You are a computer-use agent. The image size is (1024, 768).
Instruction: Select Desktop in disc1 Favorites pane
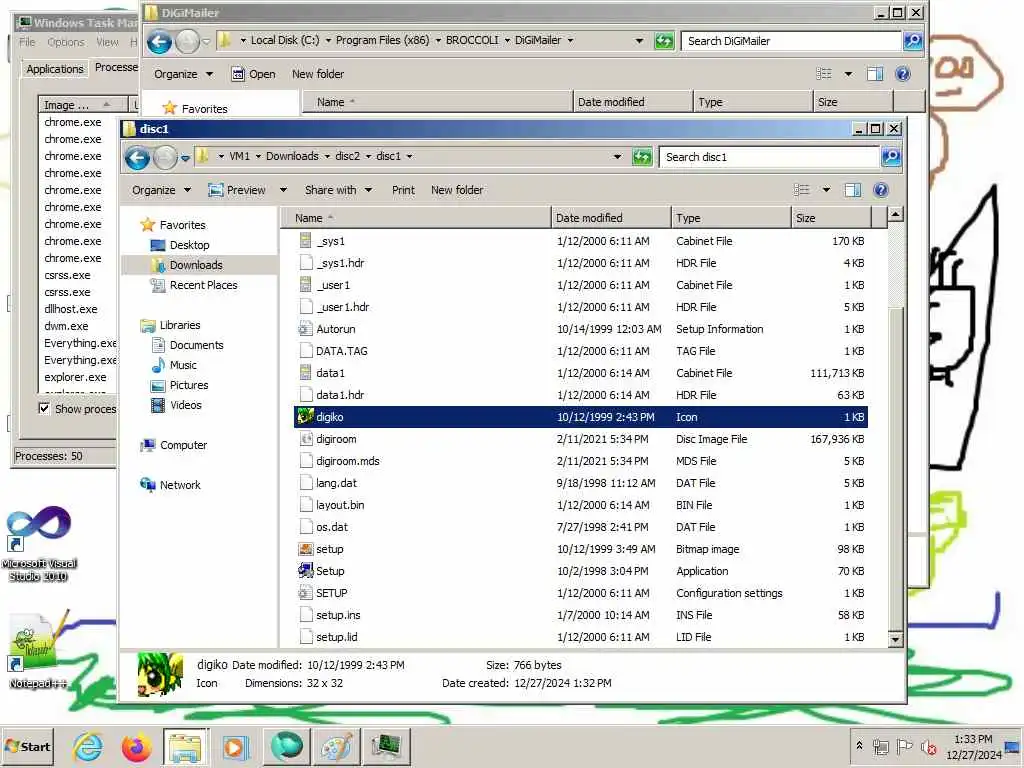tap(189, 245)
